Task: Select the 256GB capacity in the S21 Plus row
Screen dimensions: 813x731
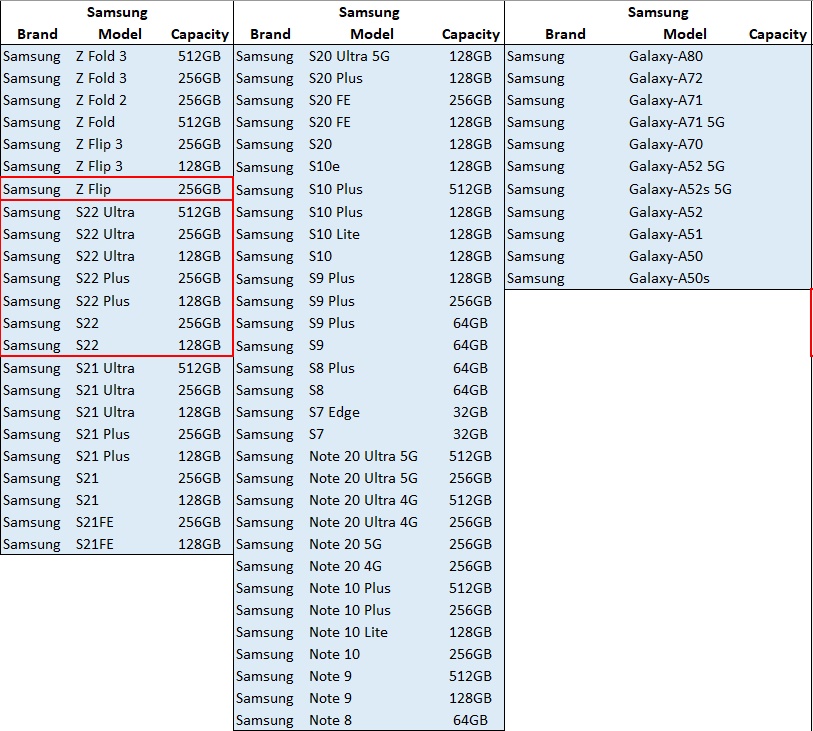Action: point(199,434)
